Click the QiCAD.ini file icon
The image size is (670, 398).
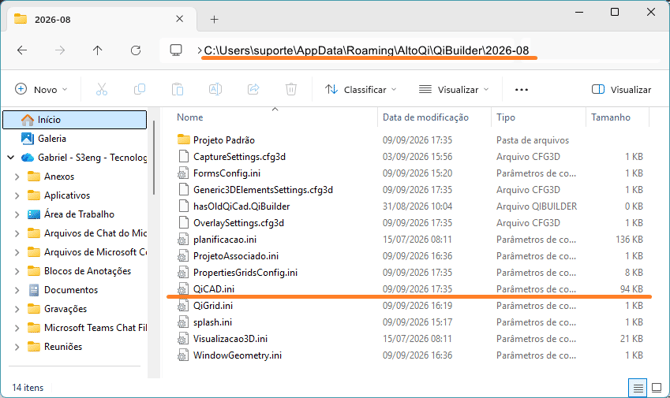click(183, 289)
